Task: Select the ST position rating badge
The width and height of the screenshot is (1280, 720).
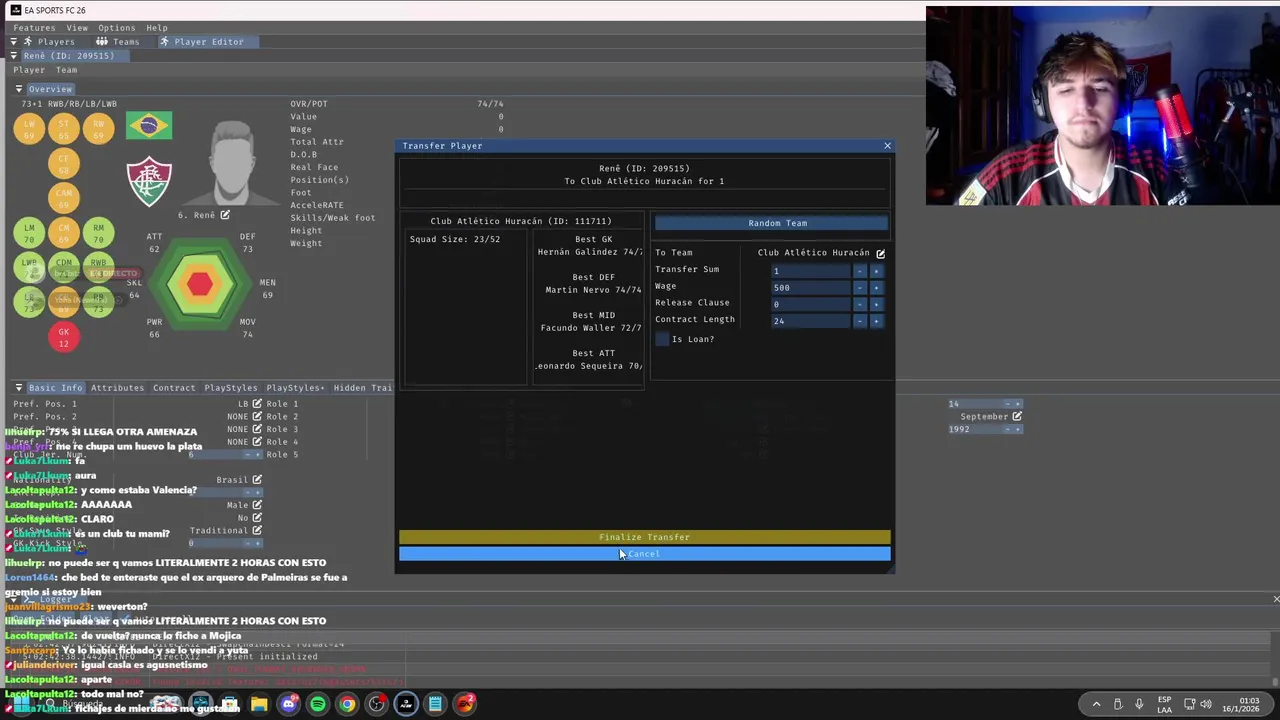Action: click(x=63, y=129)
